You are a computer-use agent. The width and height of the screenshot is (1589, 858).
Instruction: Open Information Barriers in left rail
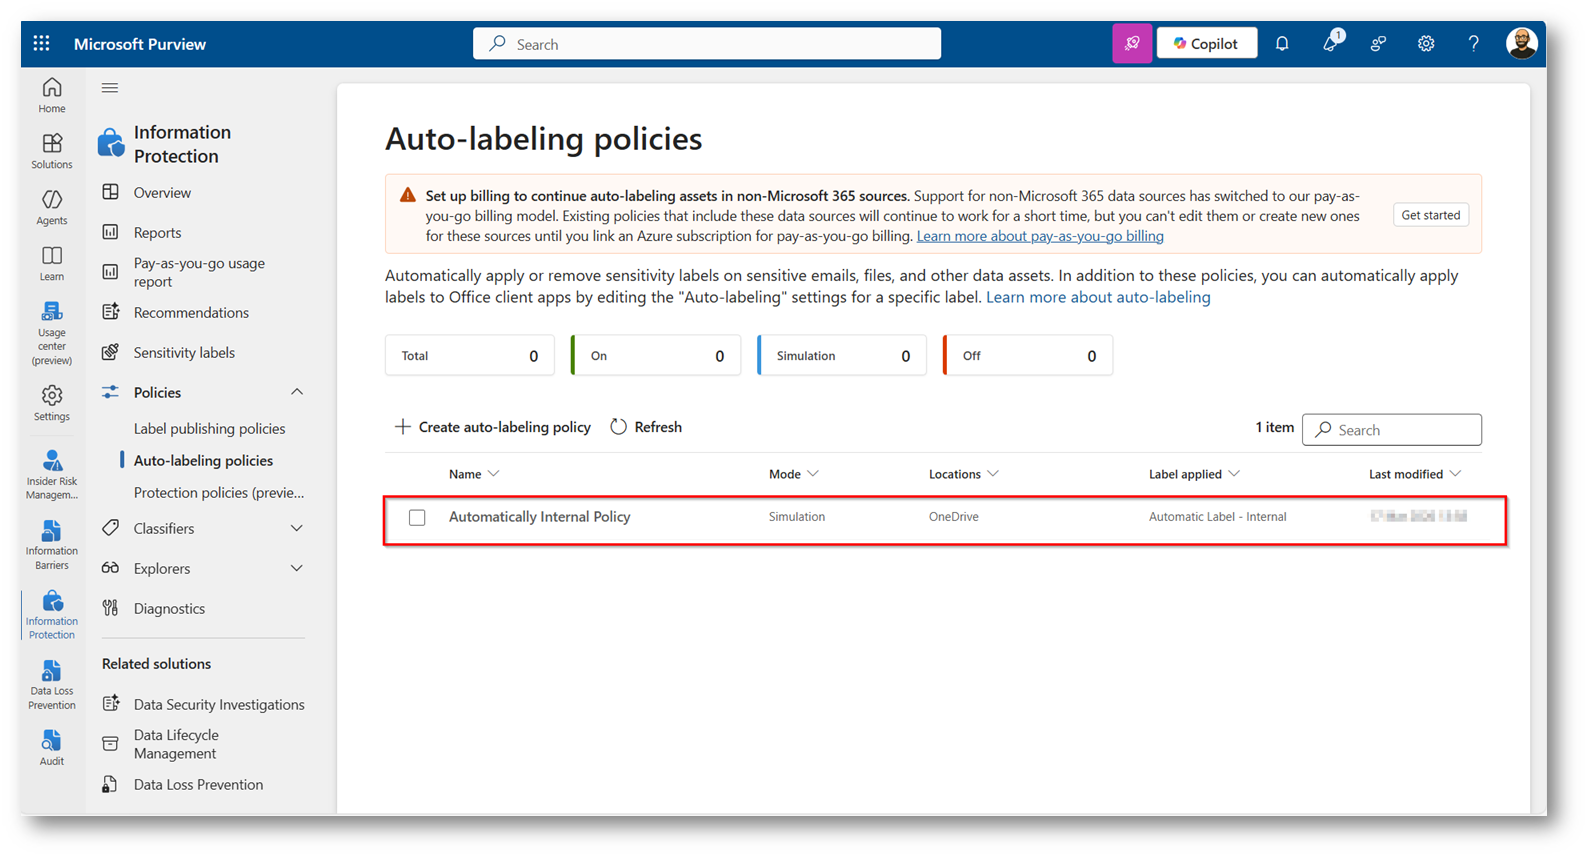click(x=52, y=543)
